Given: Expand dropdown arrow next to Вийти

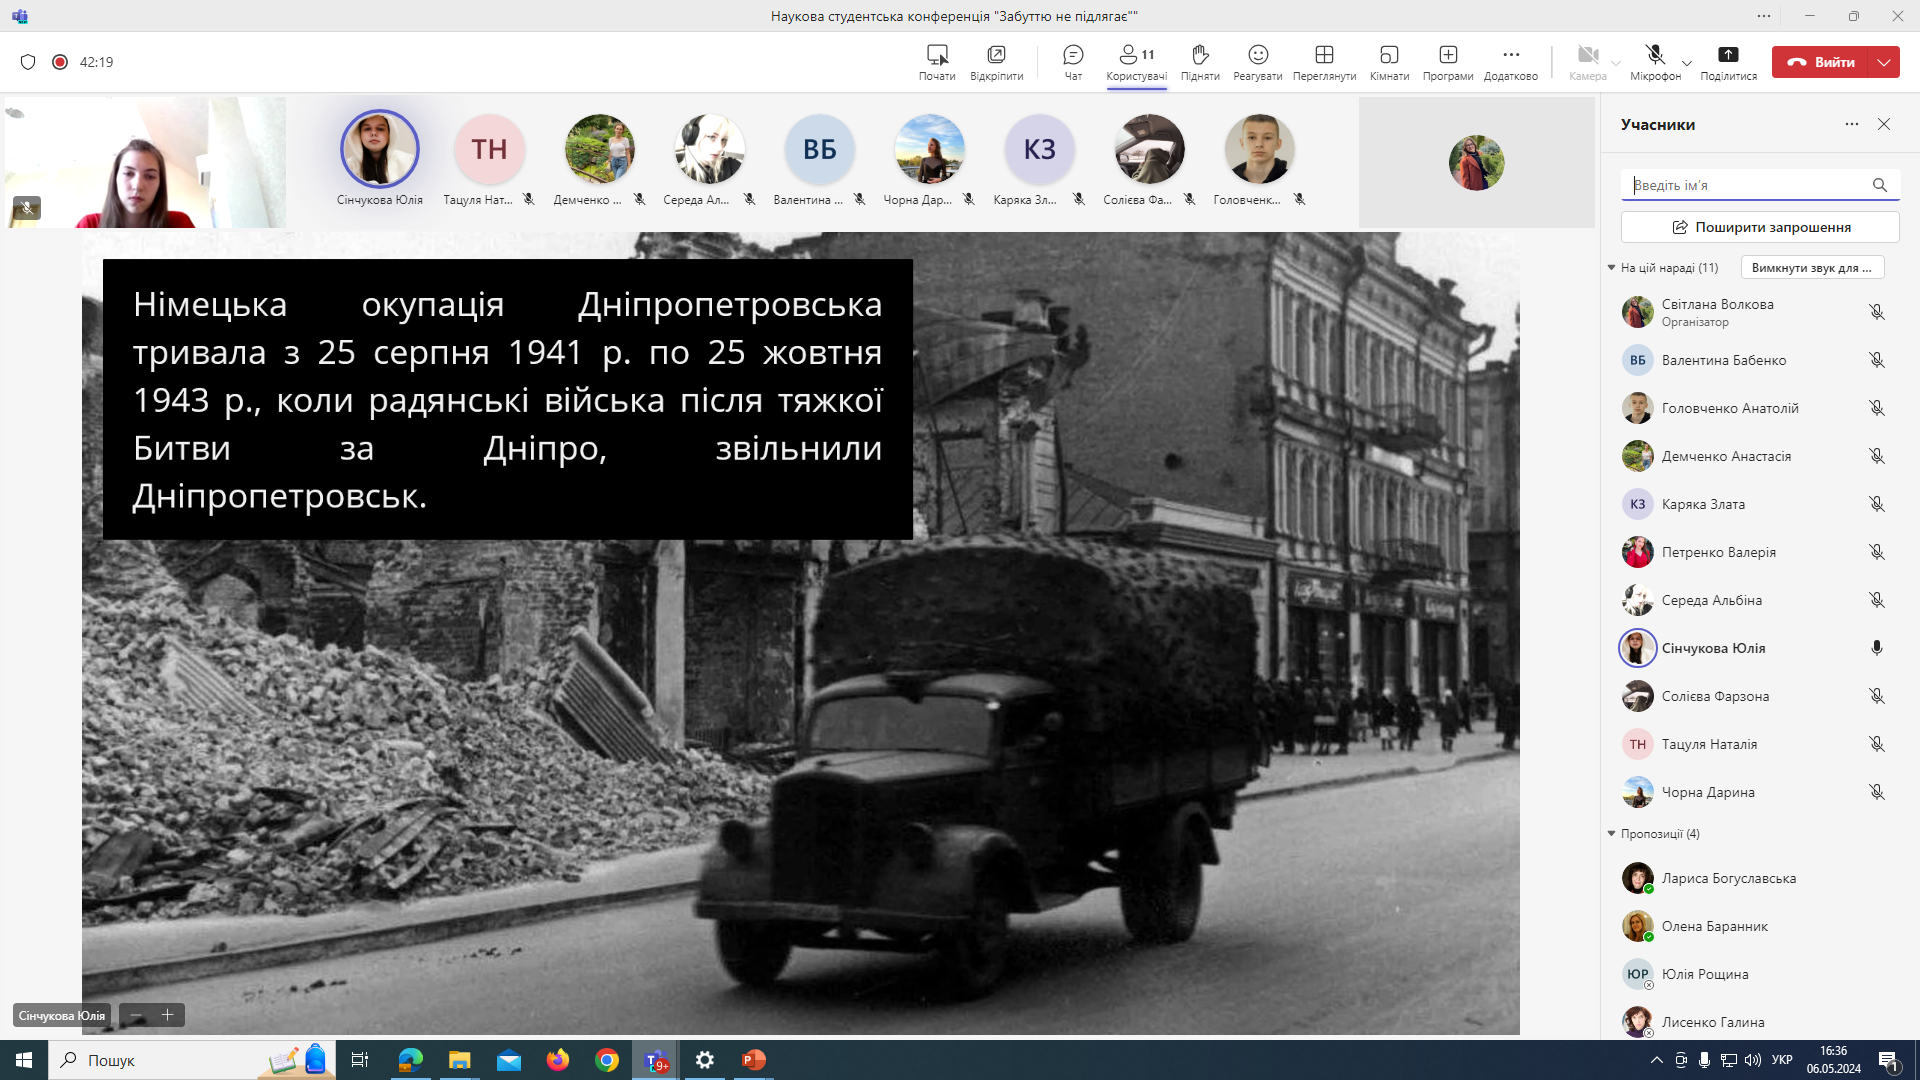Looking at the screenshot, I should 1884,62.
